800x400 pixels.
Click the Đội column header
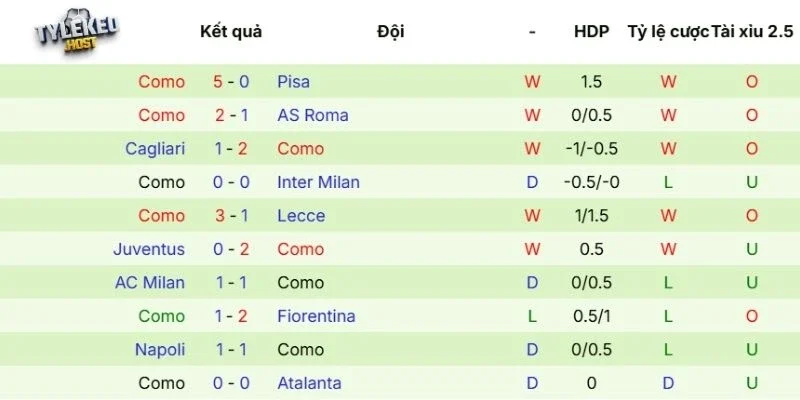pyautogui.click(x=391, y=31)
